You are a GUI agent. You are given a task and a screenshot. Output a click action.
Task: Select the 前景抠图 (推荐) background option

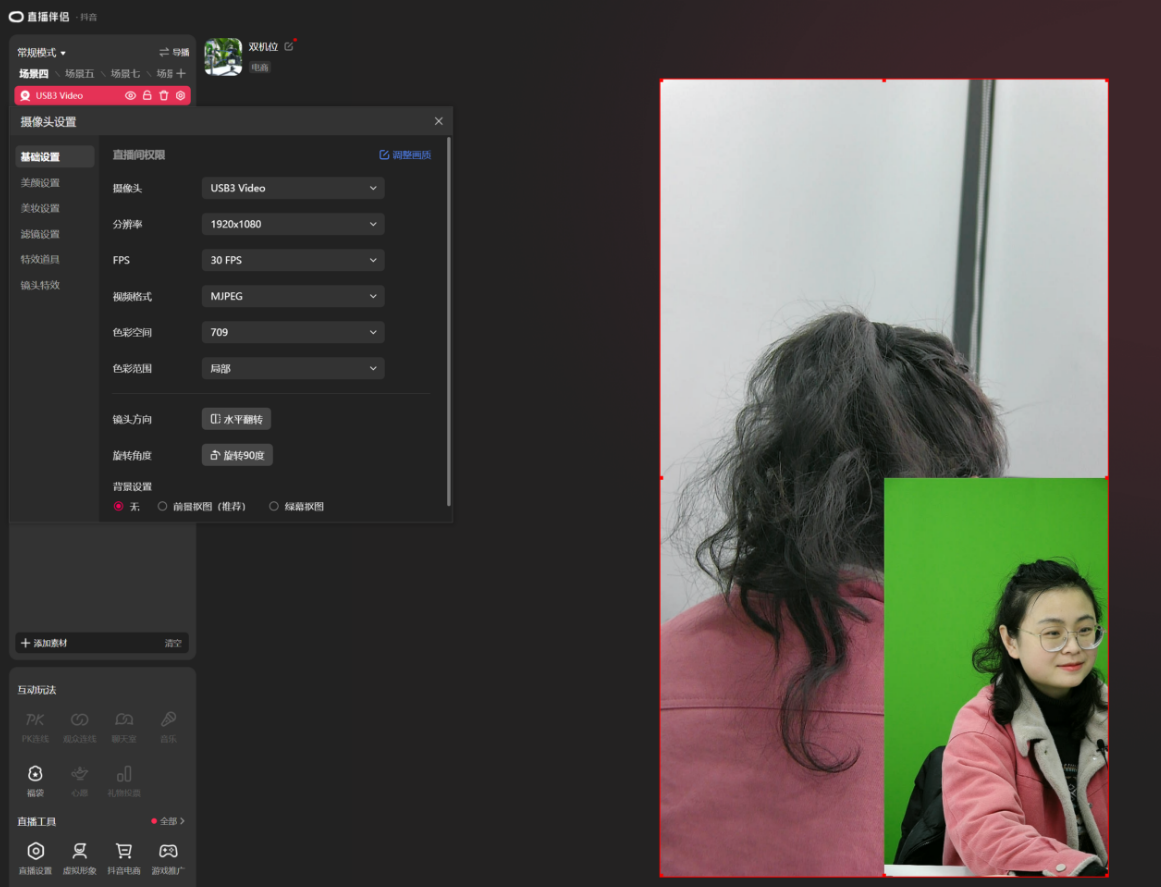(201, 506)
